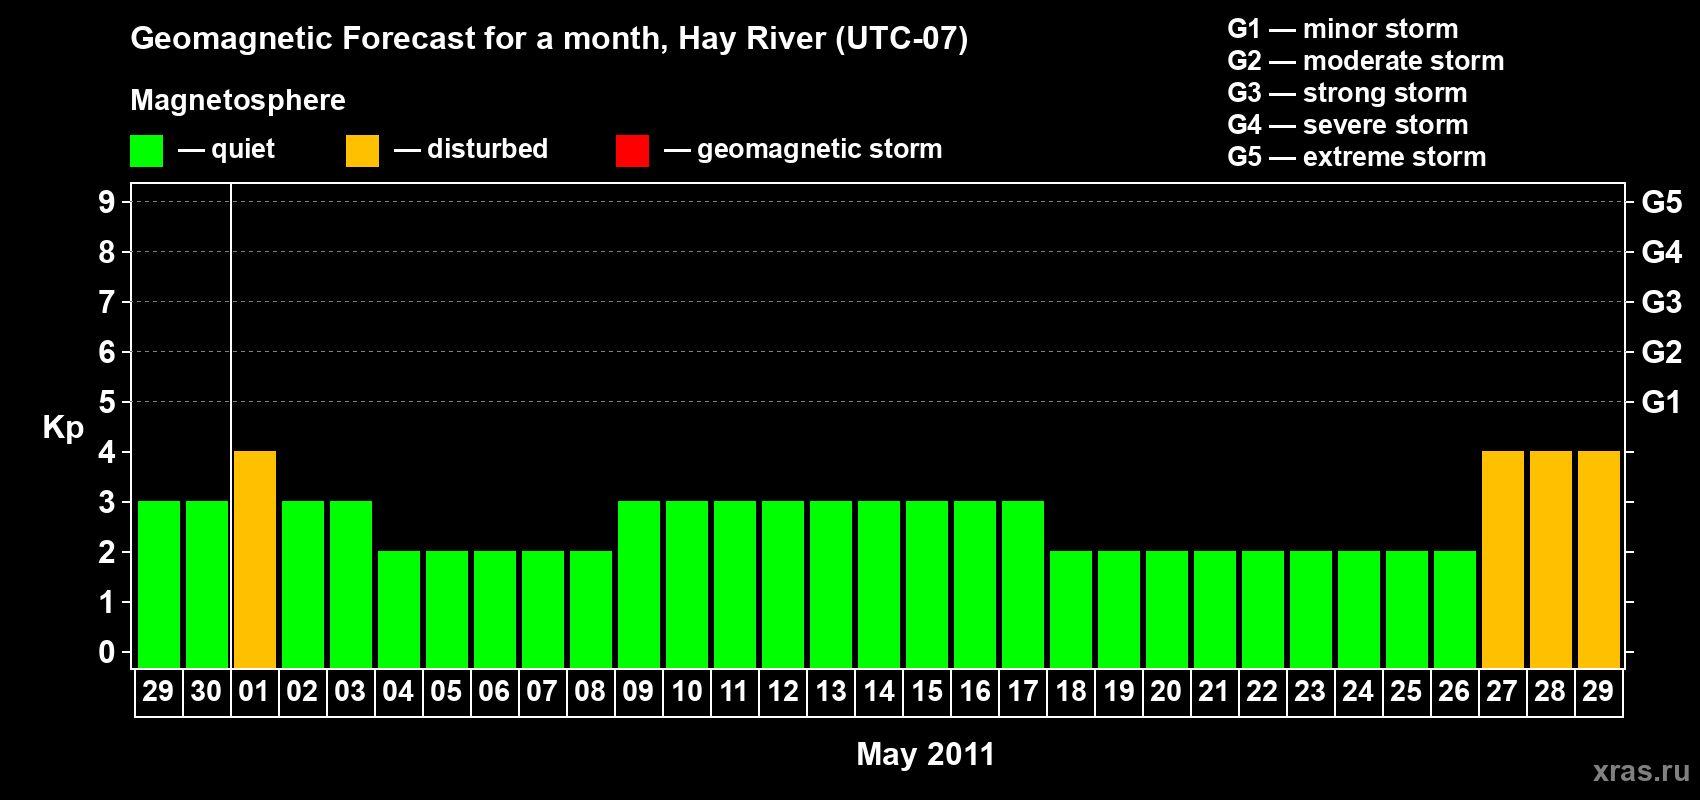Image resolution: width=1700 pixels, height=800 pixels.
Task: Click the orange disturbed legend swatch
Action: pyautogui.click(x=362, y=151)
